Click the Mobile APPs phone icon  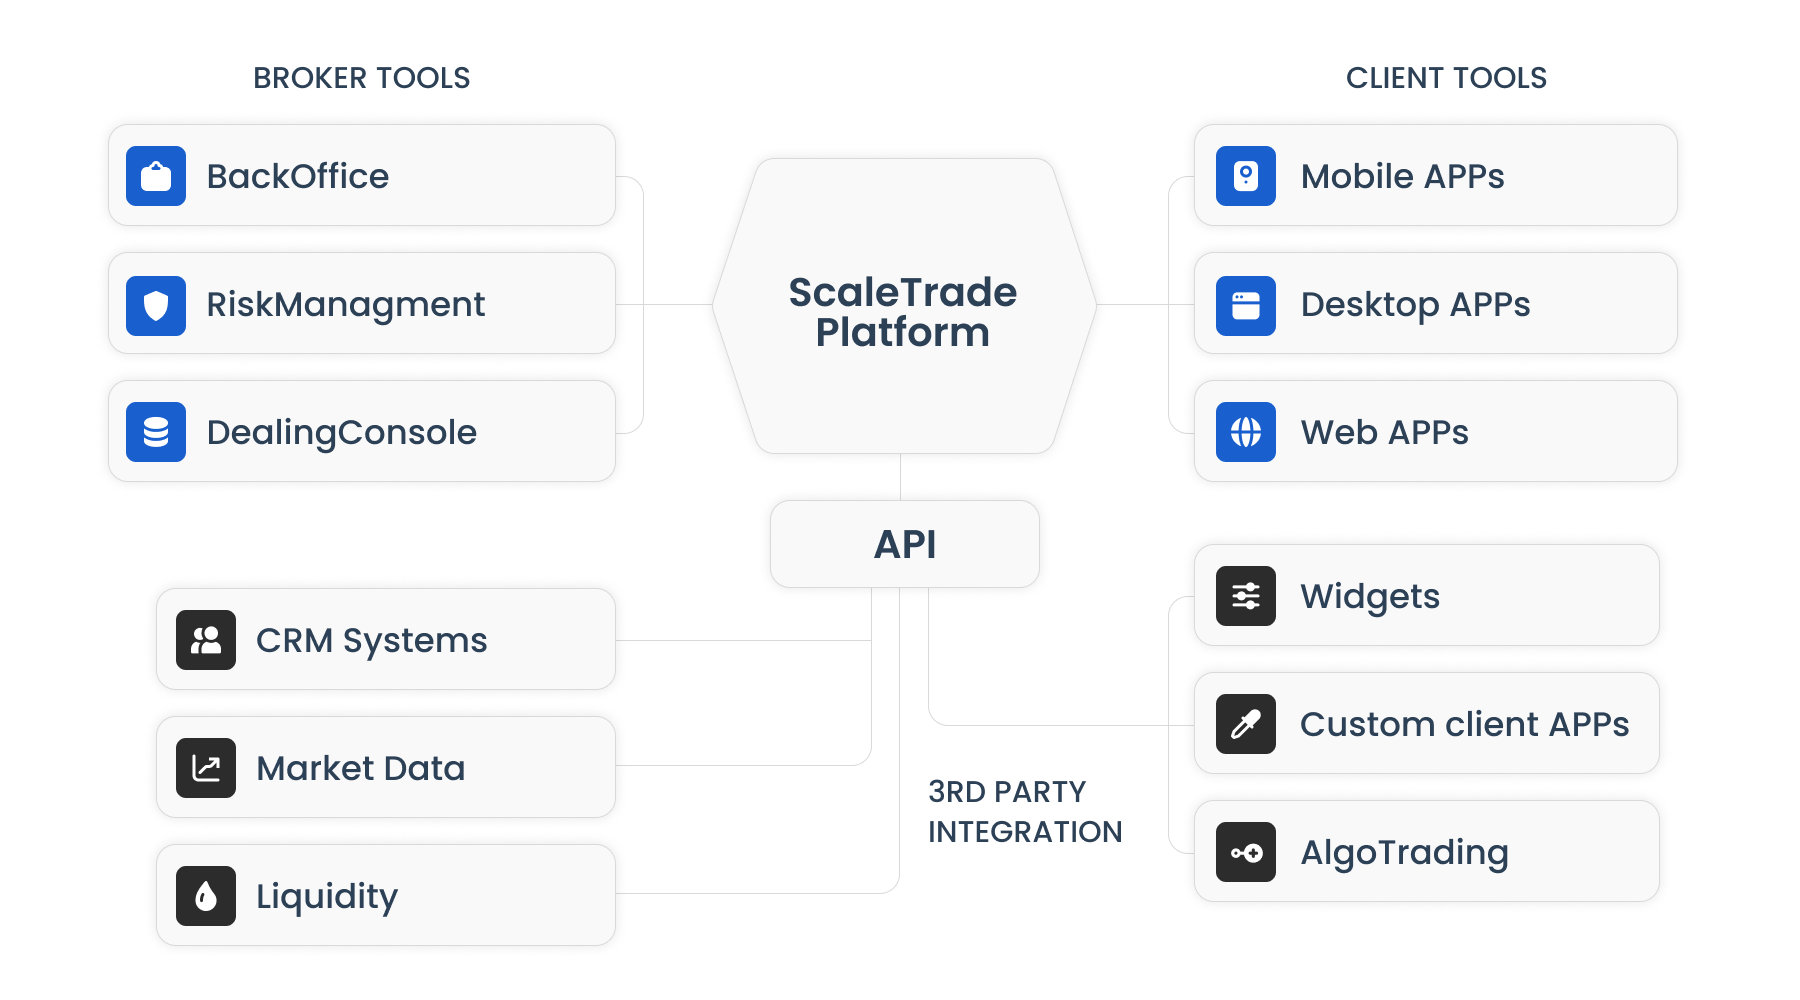pyautogui.click(x=1245, y=176)
